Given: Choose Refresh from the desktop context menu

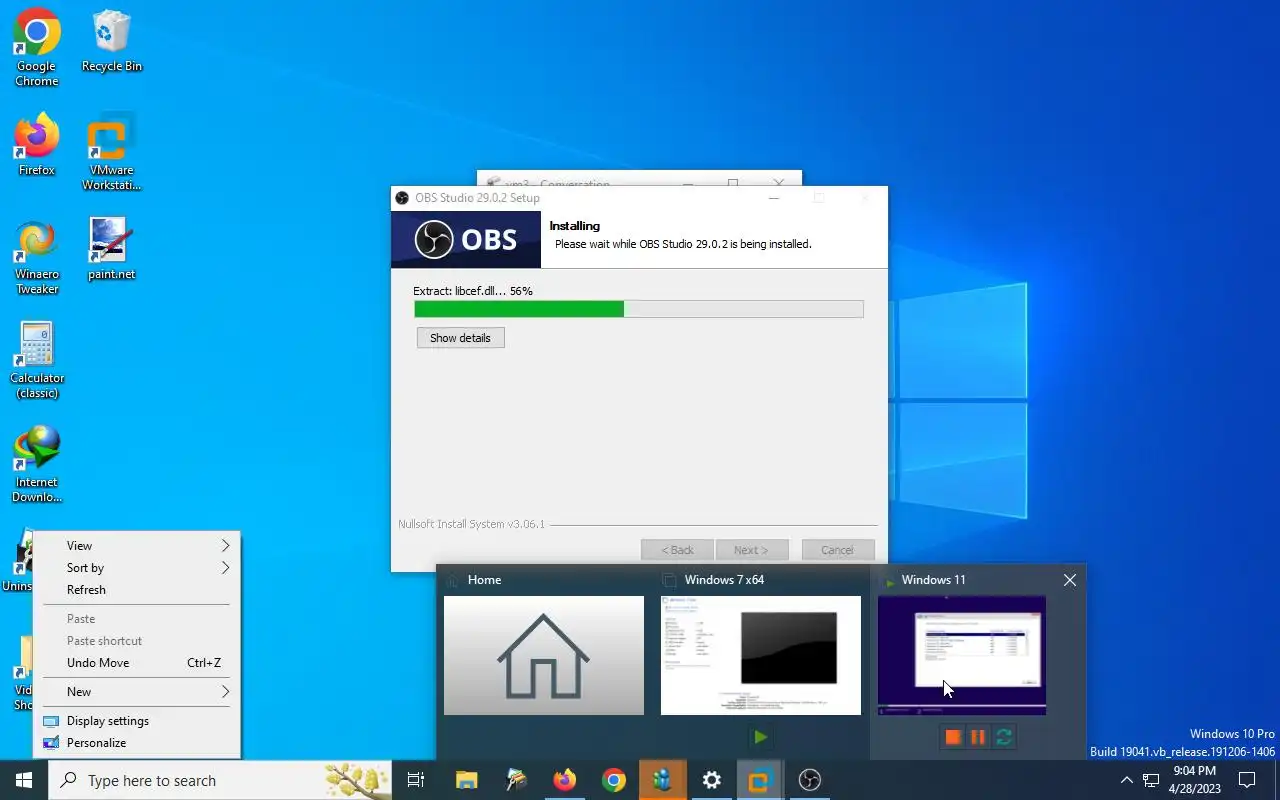Looking at the screenshot, I should (x=137, y=590).
